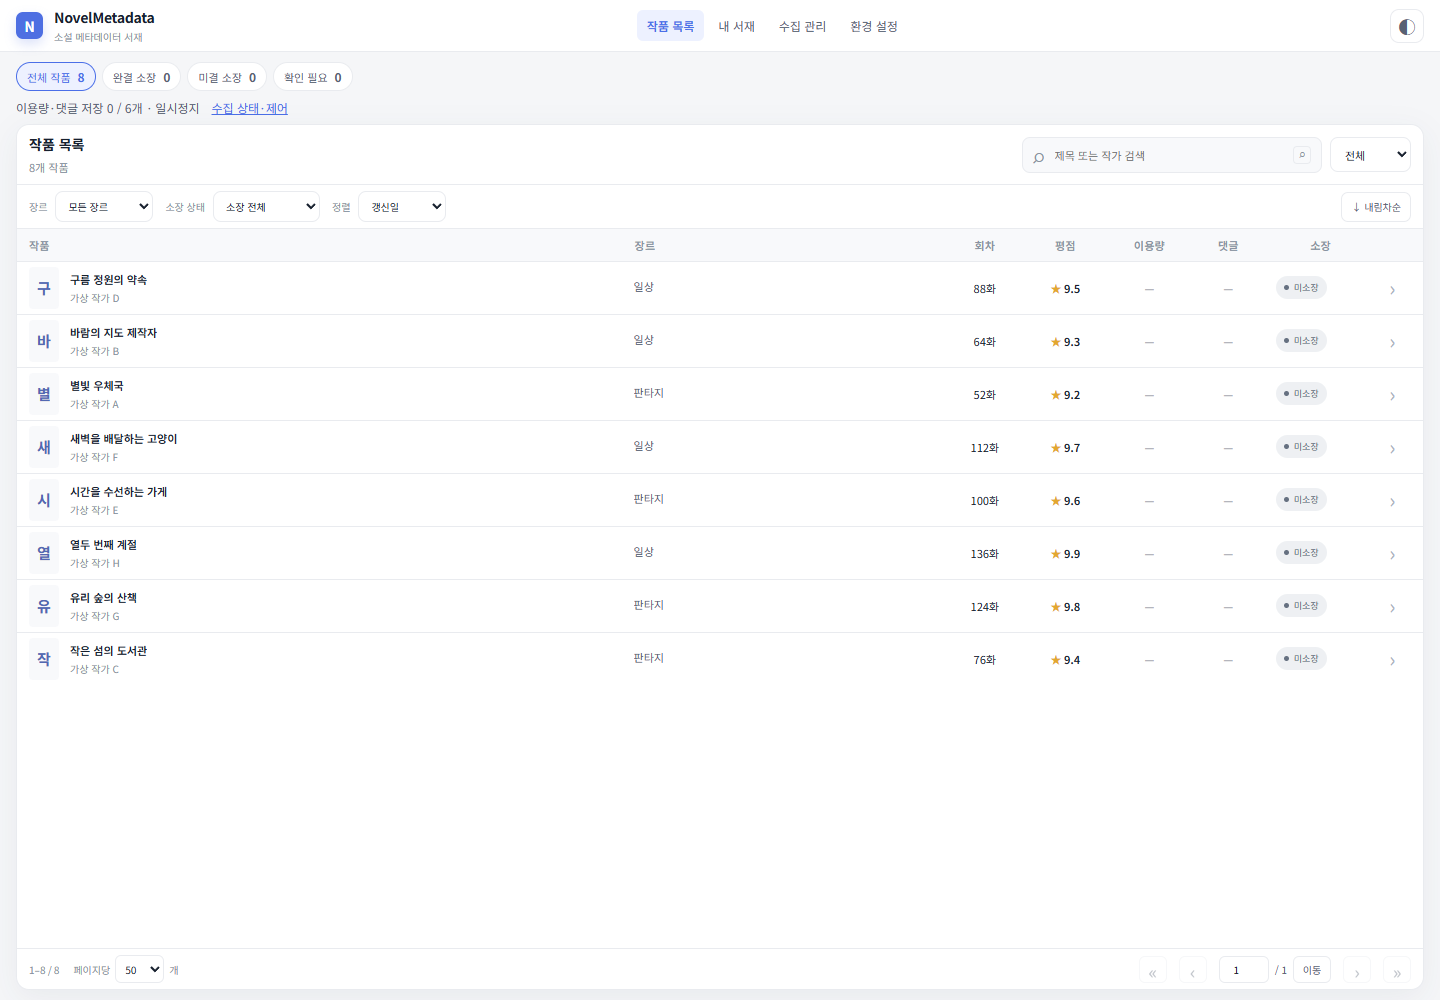
Task: Toggle the 내림차순 sort order button
Action: 1376,207
